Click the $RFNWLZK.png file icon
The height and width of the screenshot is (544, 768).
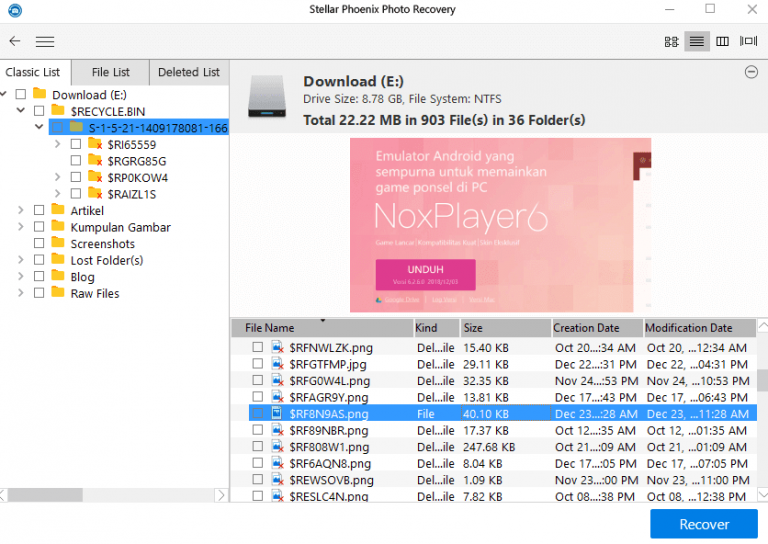277,347
